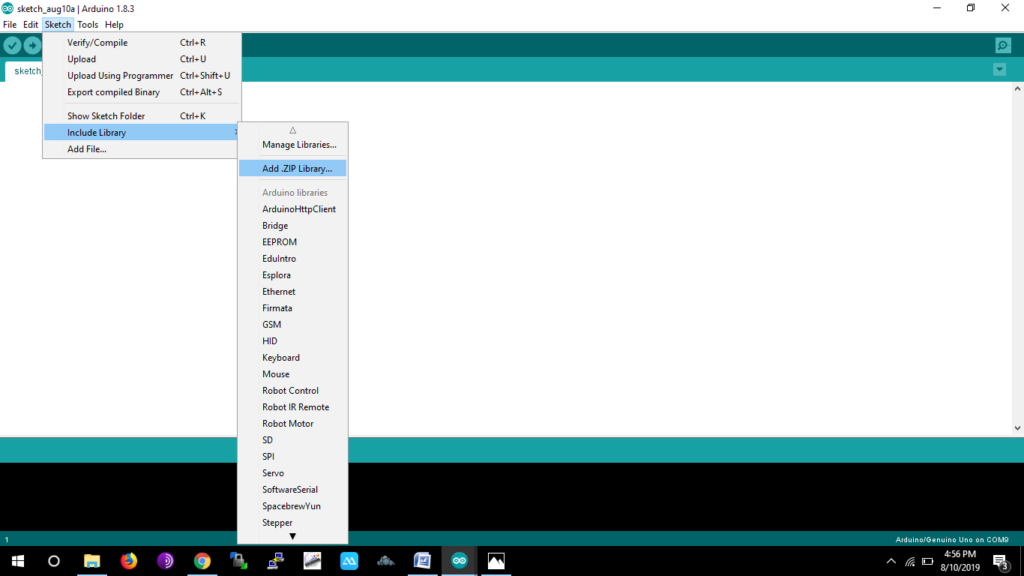Open the Tools menu
The image size is (1024, 576).
88,24
